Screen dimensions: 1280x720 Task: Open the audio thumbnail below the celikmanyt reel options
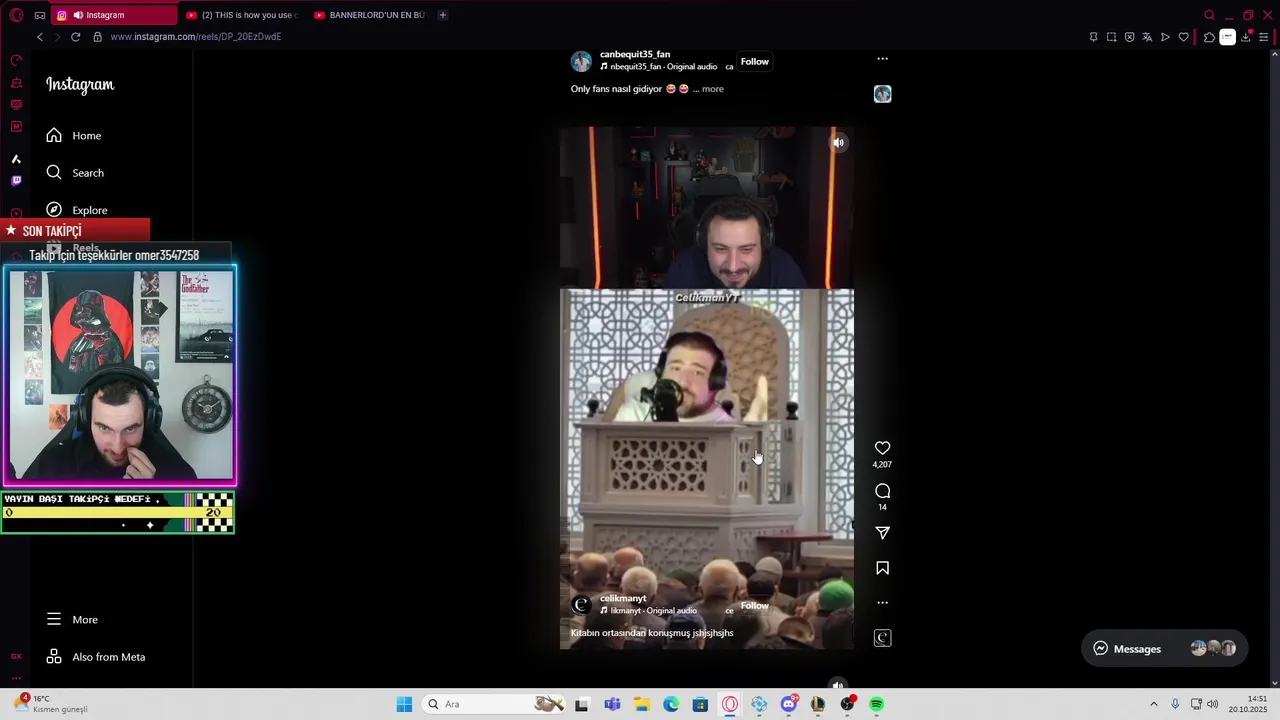click(882, 638)
